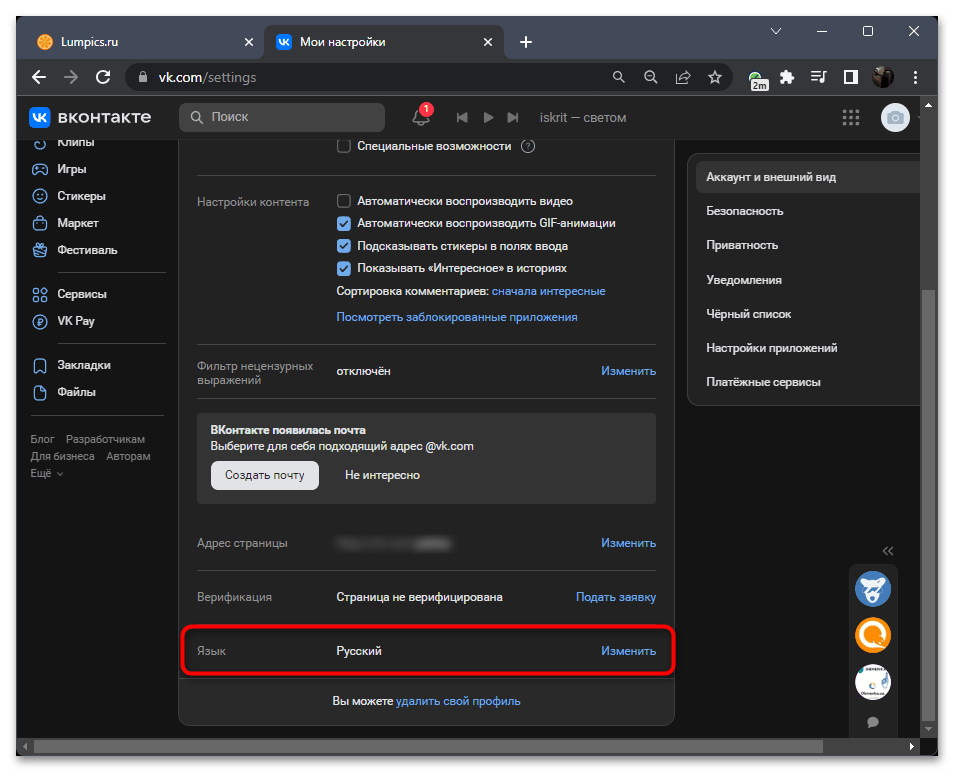
Task: Enable Автоматически воспроизводить видео checkbox
Action: 344,201
